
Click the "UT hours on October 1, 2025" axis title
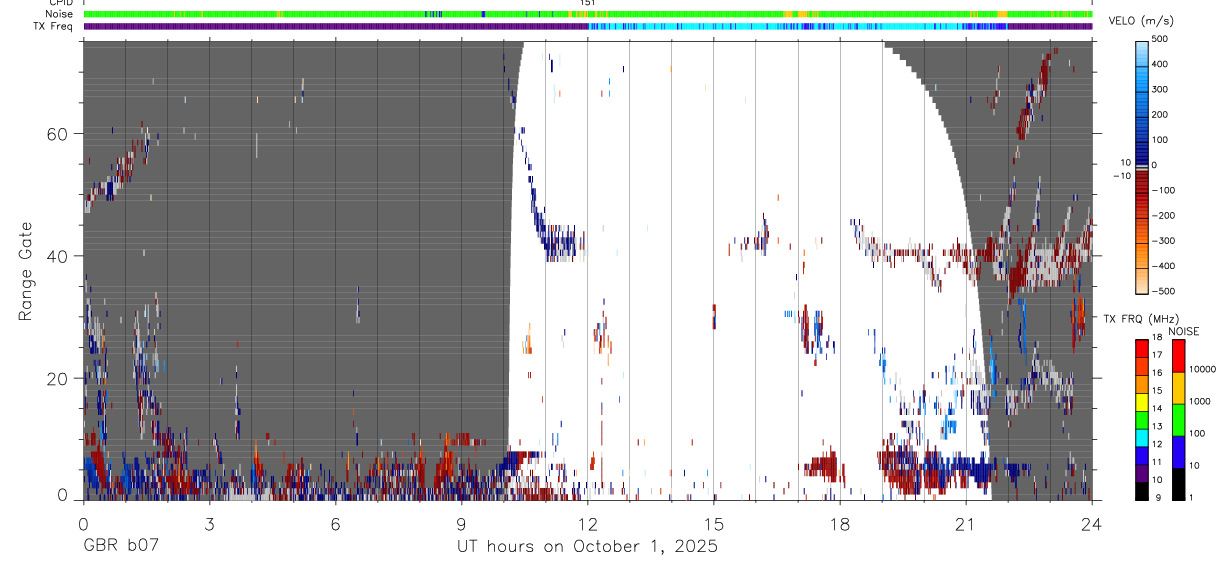[x=587, y=547]
